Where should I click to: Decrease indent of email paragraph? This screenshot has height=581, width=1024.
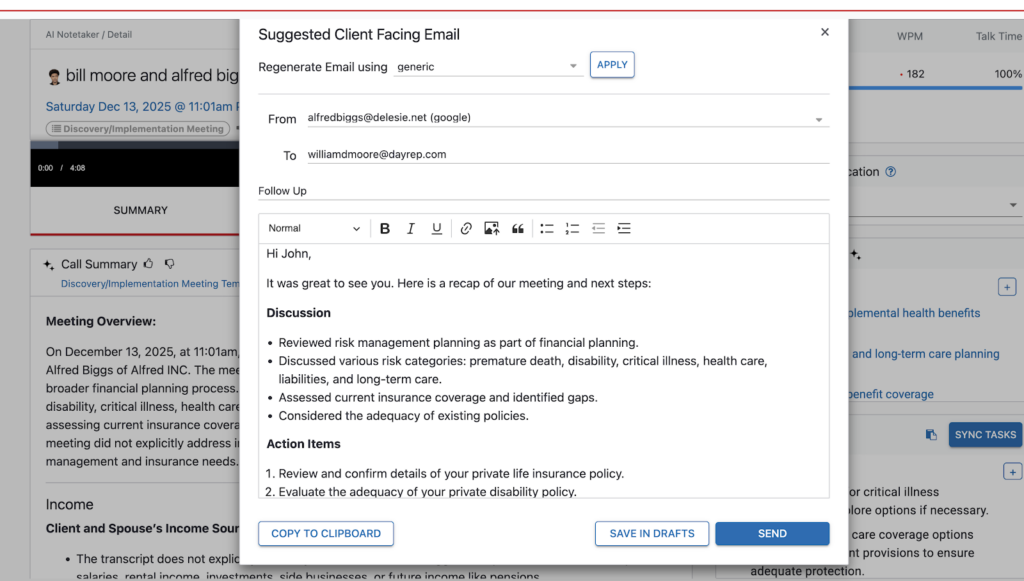point(598,229)
